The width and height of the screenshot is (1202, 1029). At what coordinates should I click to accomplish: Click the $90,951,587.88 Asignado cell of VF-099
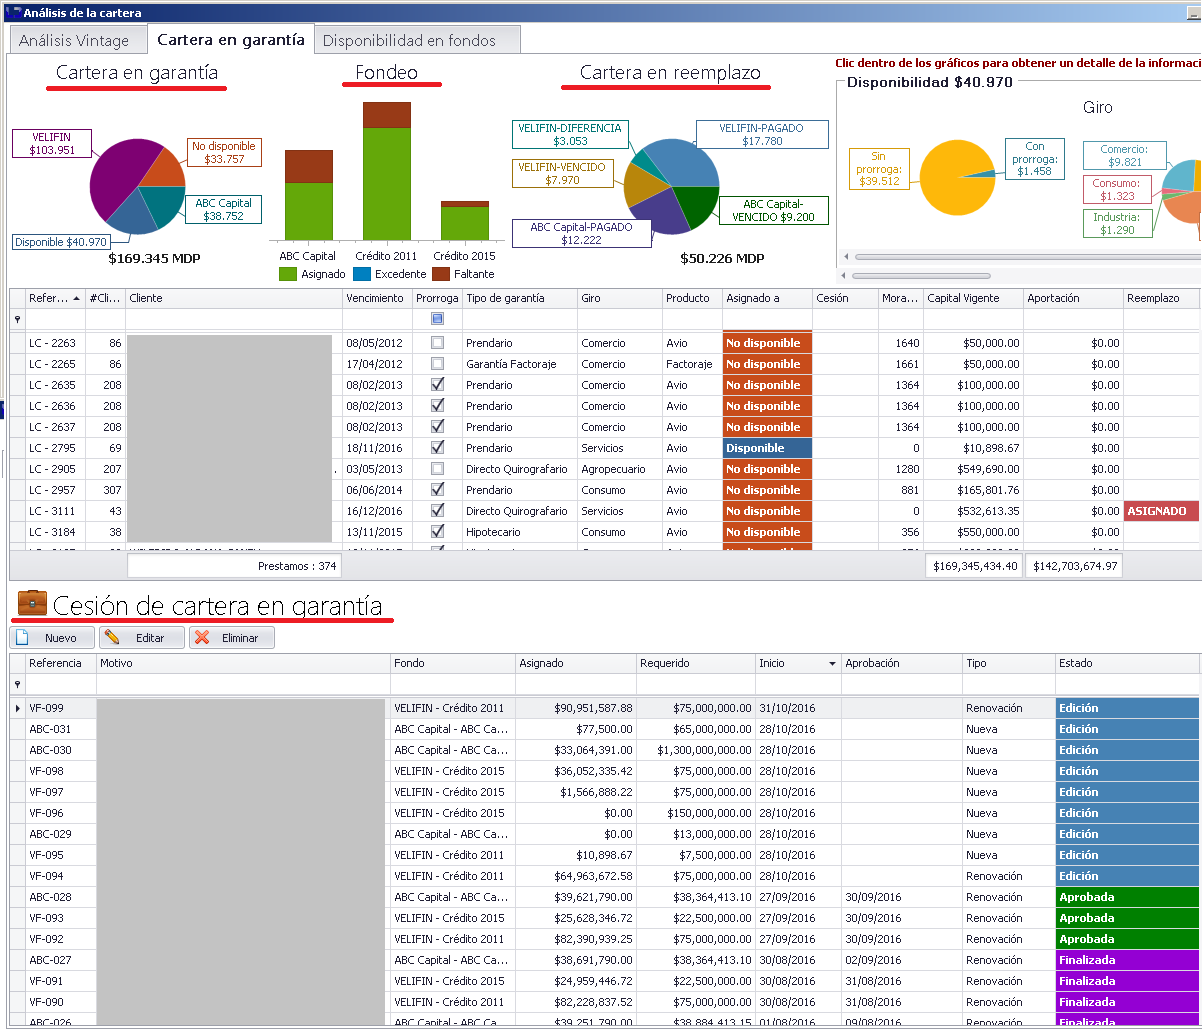point(576,708)
